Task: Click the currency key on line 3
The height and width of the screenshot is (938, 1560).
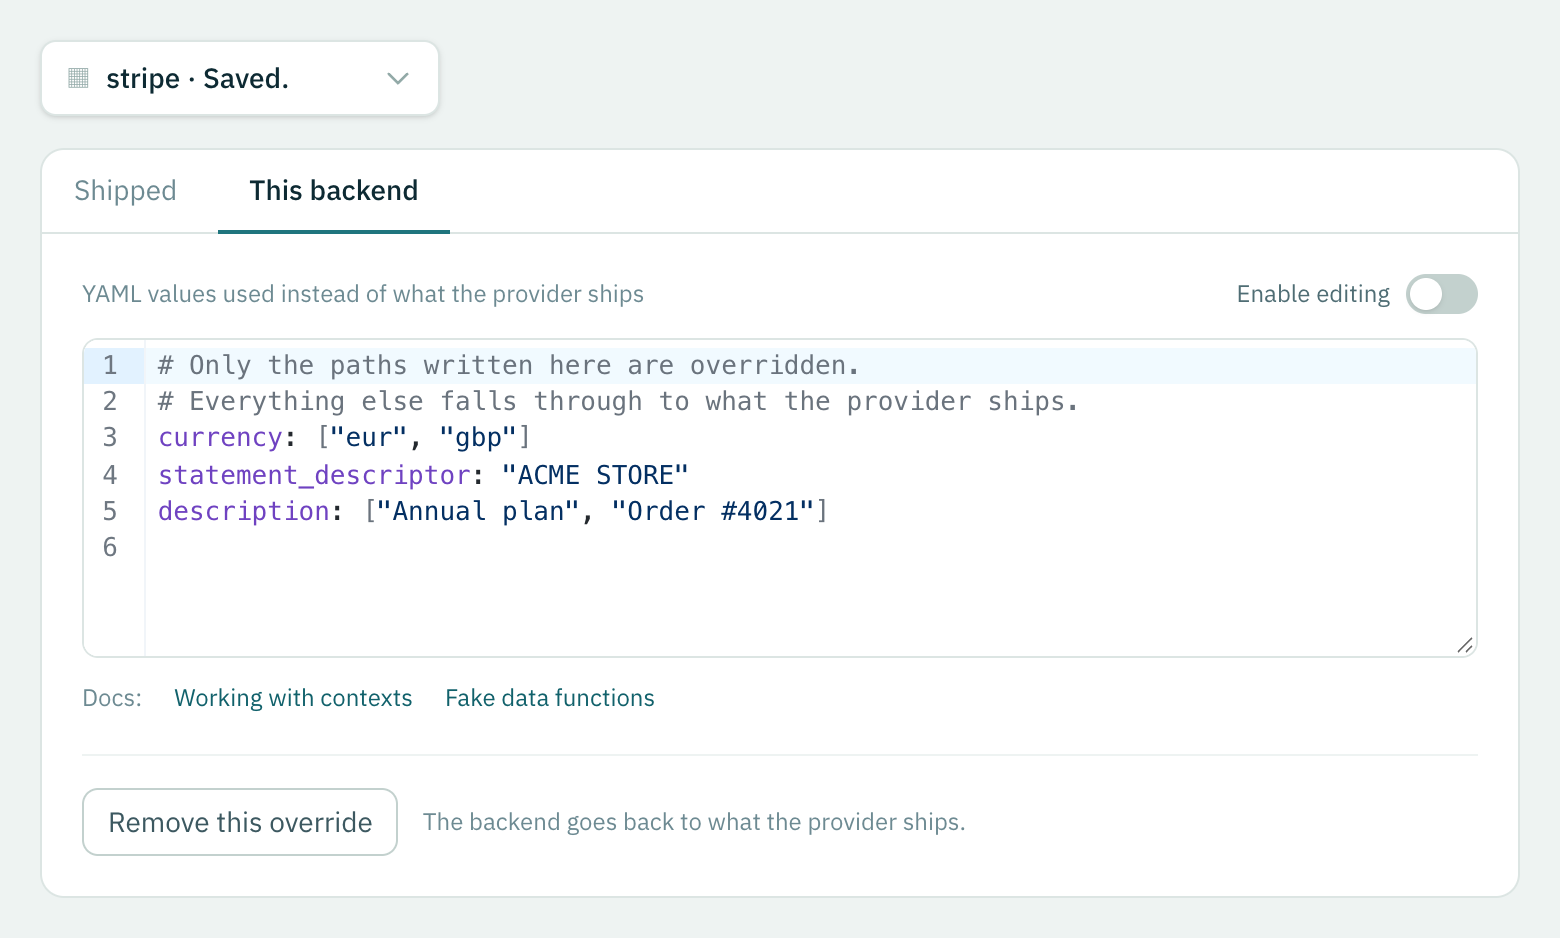Action: pyautogui.click(x=220, y=438)
